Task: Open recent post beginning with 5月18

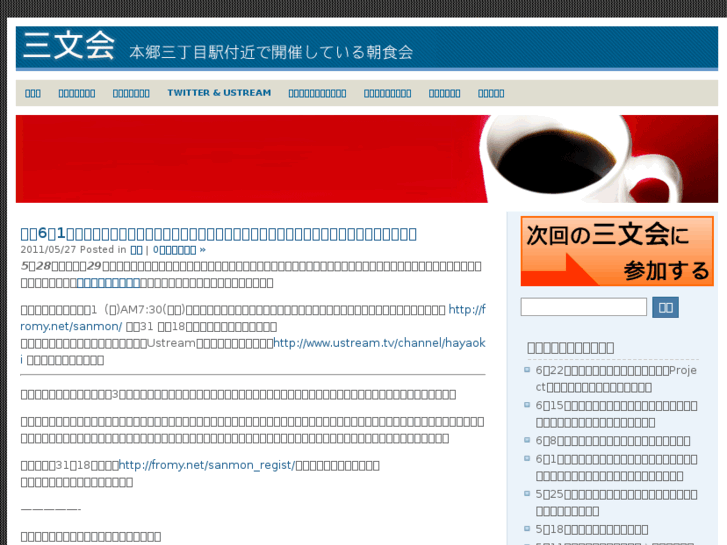Action: 592,529
